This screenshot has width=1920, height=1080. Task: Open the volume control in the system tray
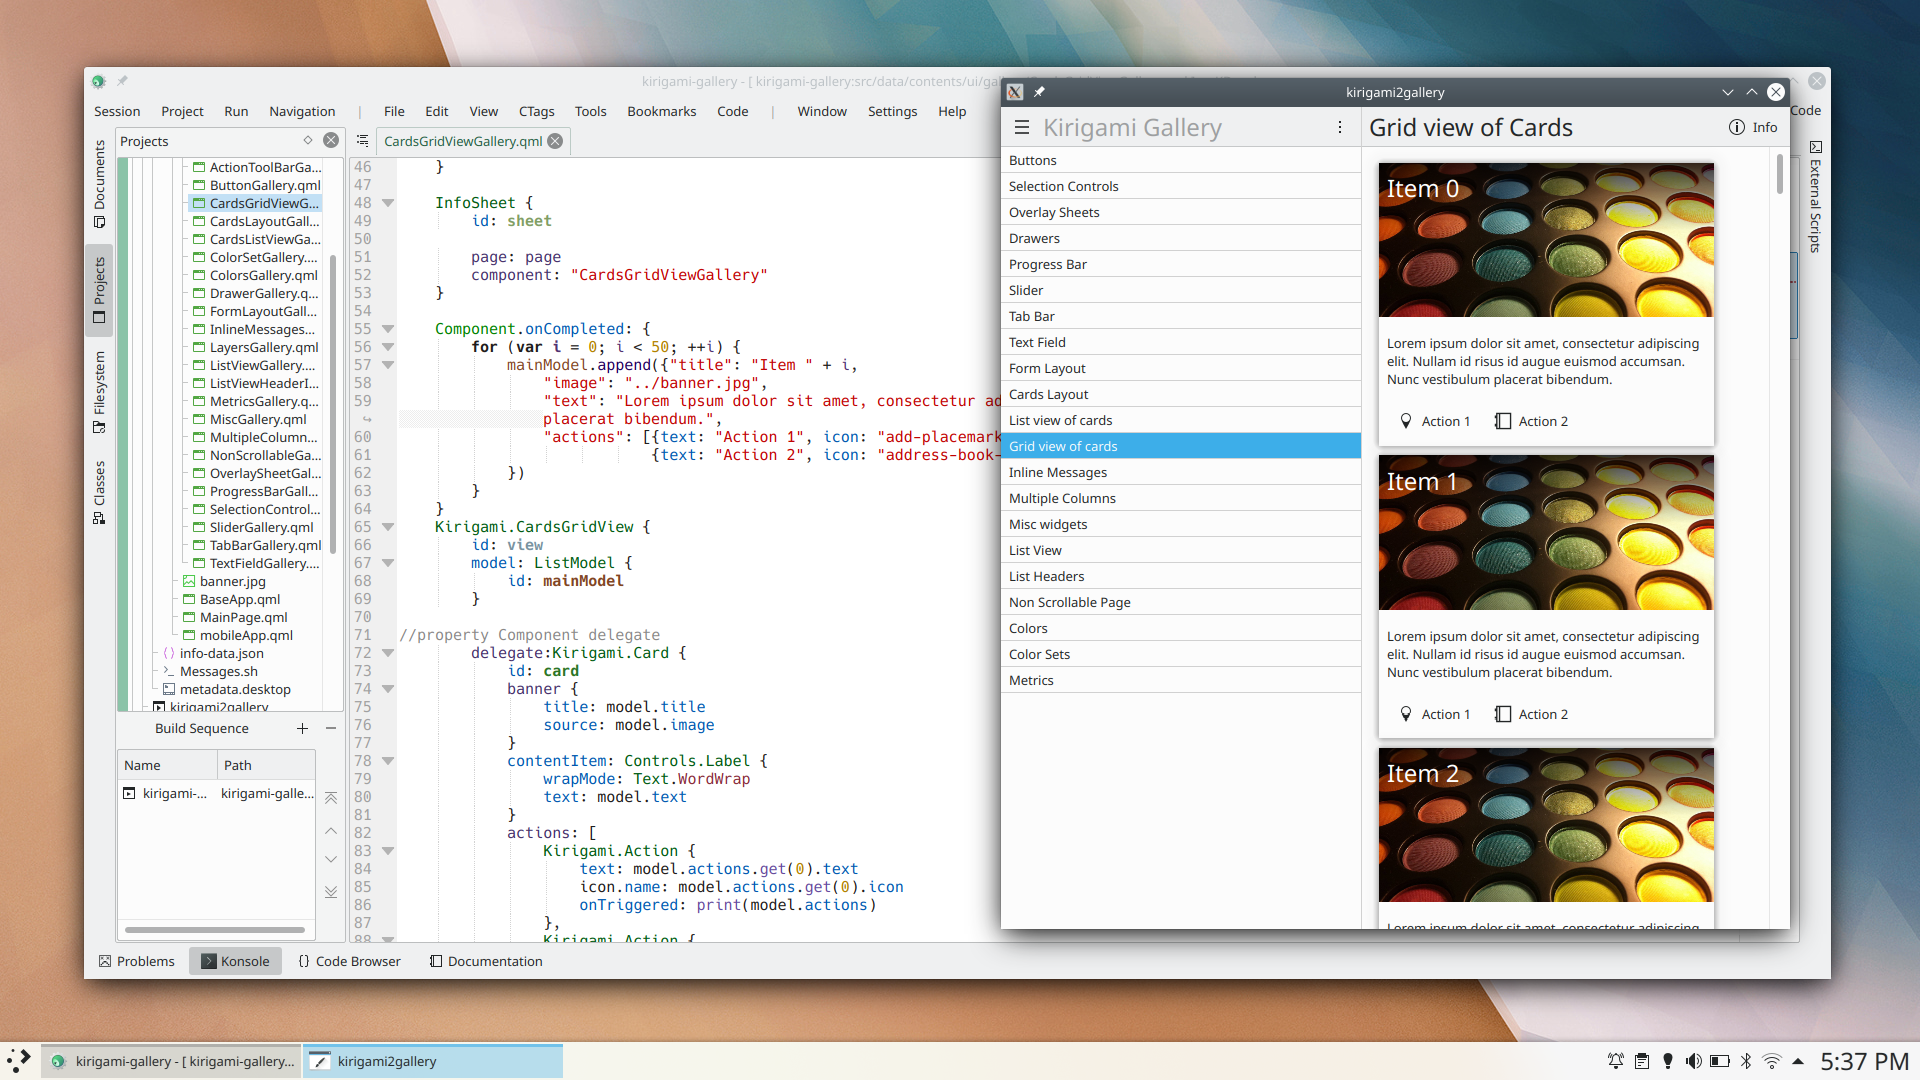point(1693,1061)
